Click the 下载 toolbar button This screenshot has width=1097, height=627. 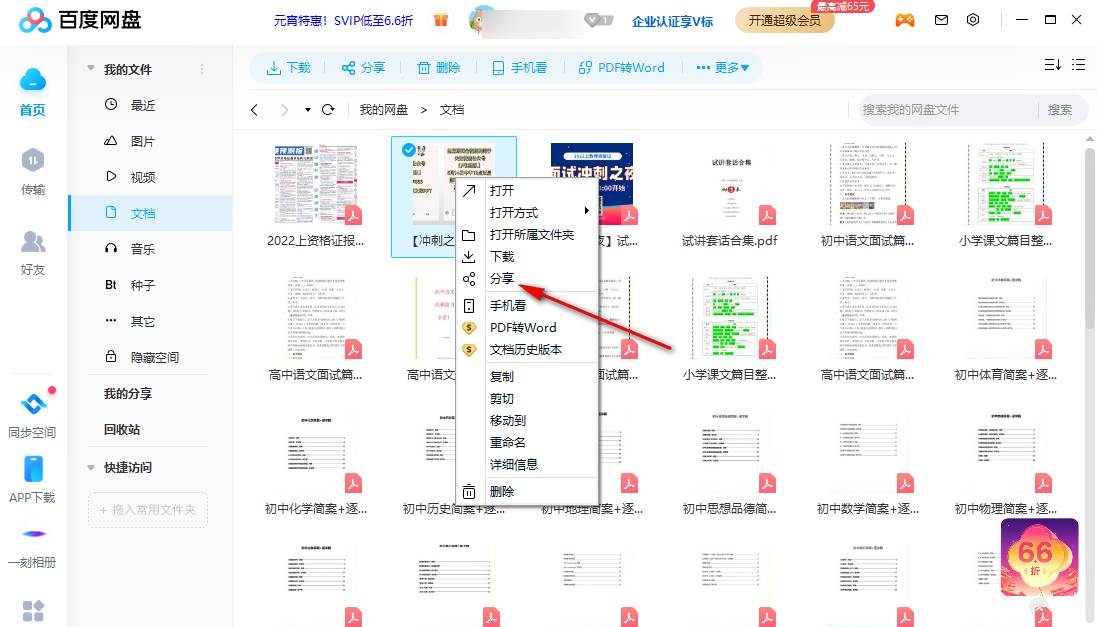pos(288,68)
